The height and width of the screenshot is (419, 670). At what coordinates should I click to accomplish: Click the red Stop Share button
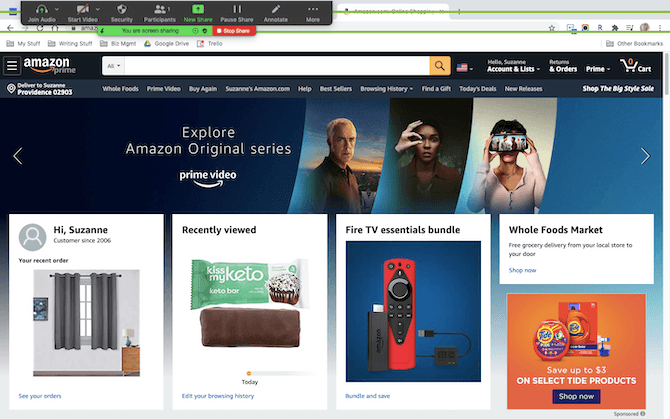234,31
